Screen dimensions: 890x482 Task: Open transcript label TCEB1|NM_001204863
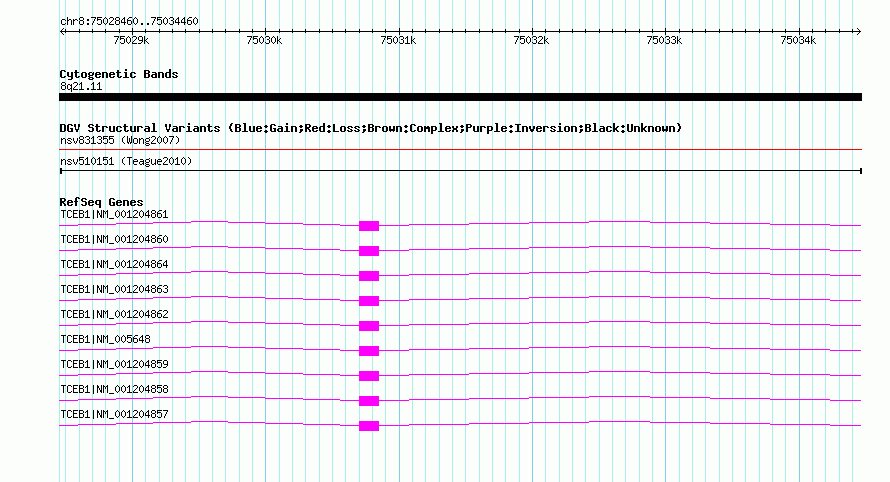click(114, 290)
